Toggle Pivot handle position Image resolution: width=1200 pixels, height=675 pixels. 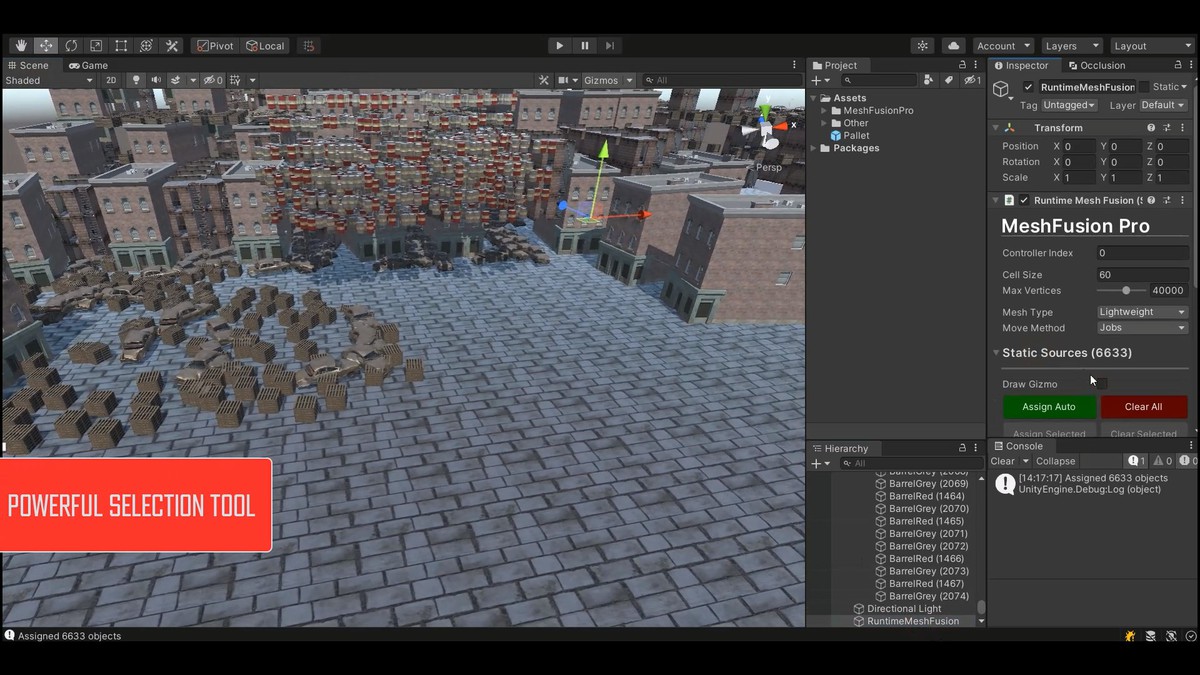tap(215, 46)
